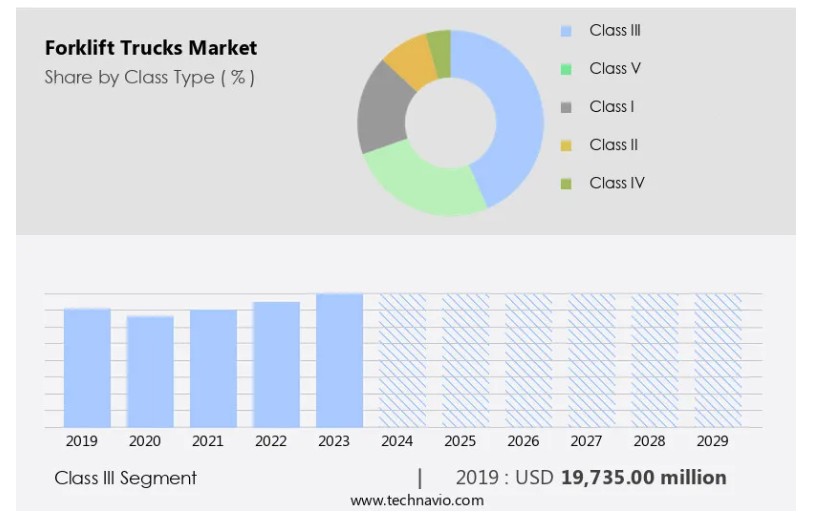Screen dimensions: 822x523
Task: Click the 2021 solid blue bar
Action: (213, 369)
